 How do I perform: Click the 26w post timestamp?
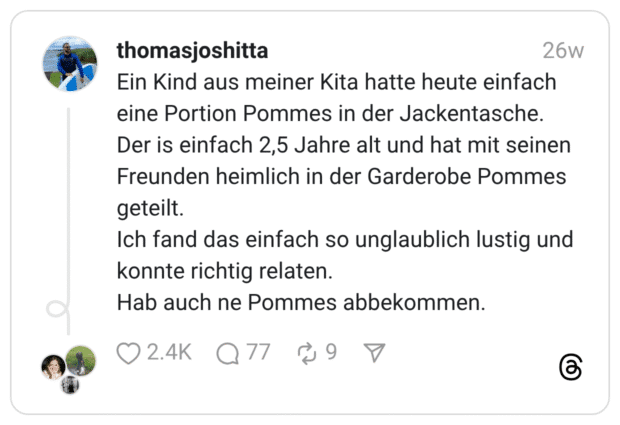click(563, 51)
